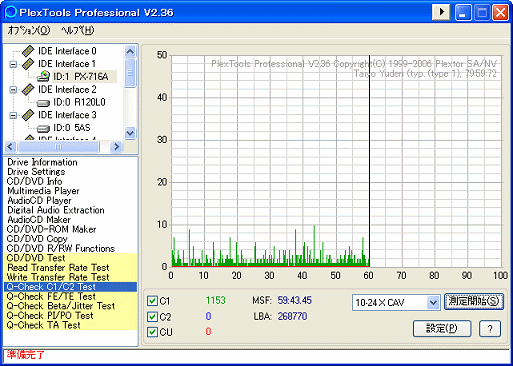Select Write Transfer Rate Test
The image size is (513, 366).
point(58,277)
